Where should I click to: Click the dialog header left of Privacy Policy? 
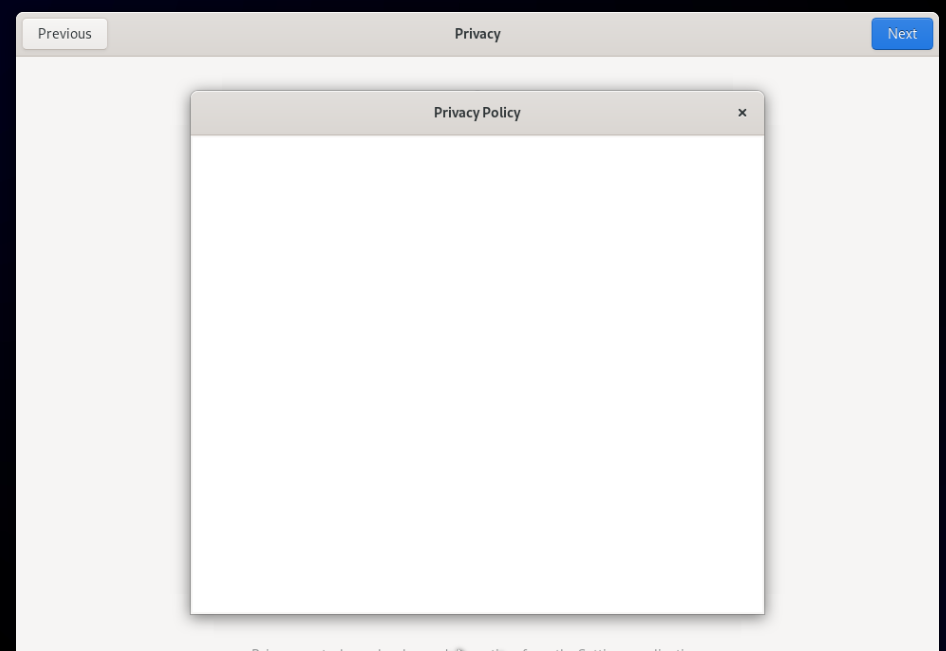[x=312, y=113]
